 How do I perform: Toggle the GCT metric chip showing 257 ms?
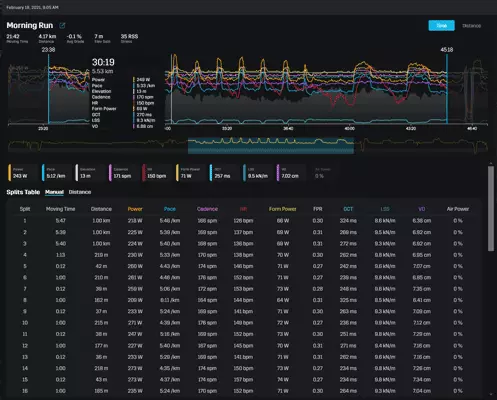point(223,173)
